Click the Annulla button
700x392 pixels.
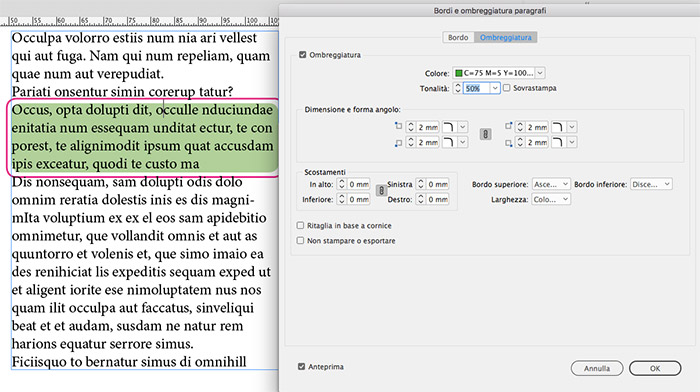point(597,368)
